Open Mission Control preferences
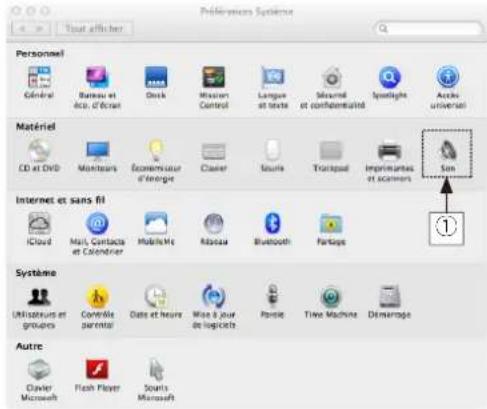487x409 pixels. click(214, 87)
